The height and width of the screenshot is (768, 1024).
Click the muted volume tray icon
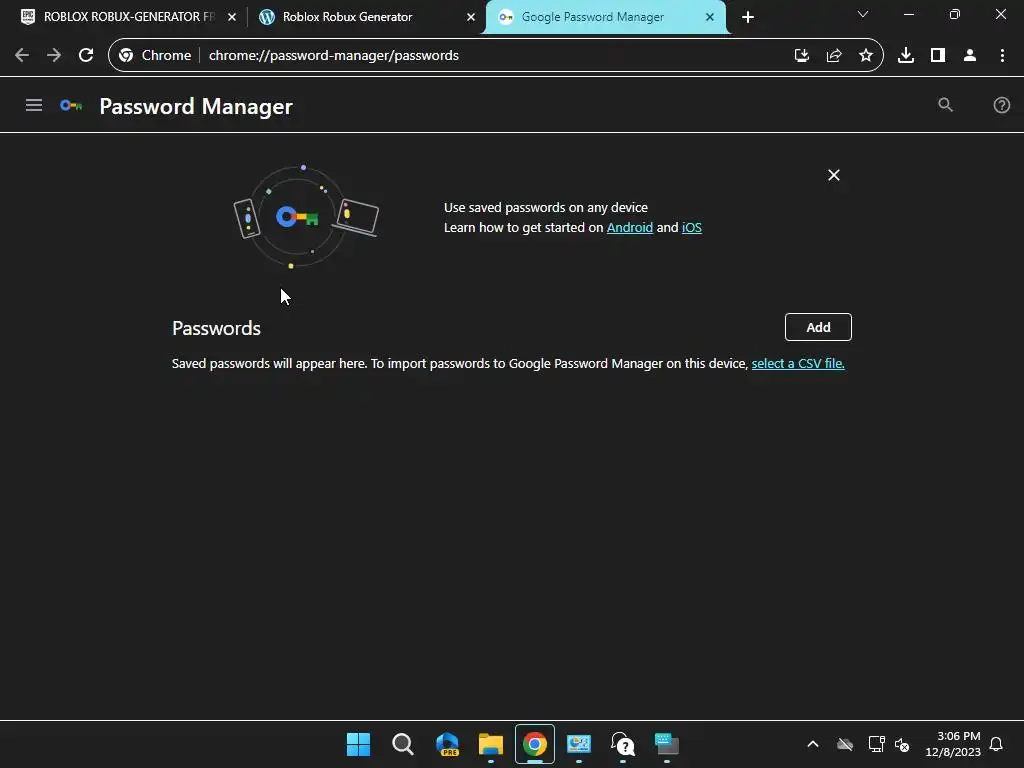[x=902, y=744]
